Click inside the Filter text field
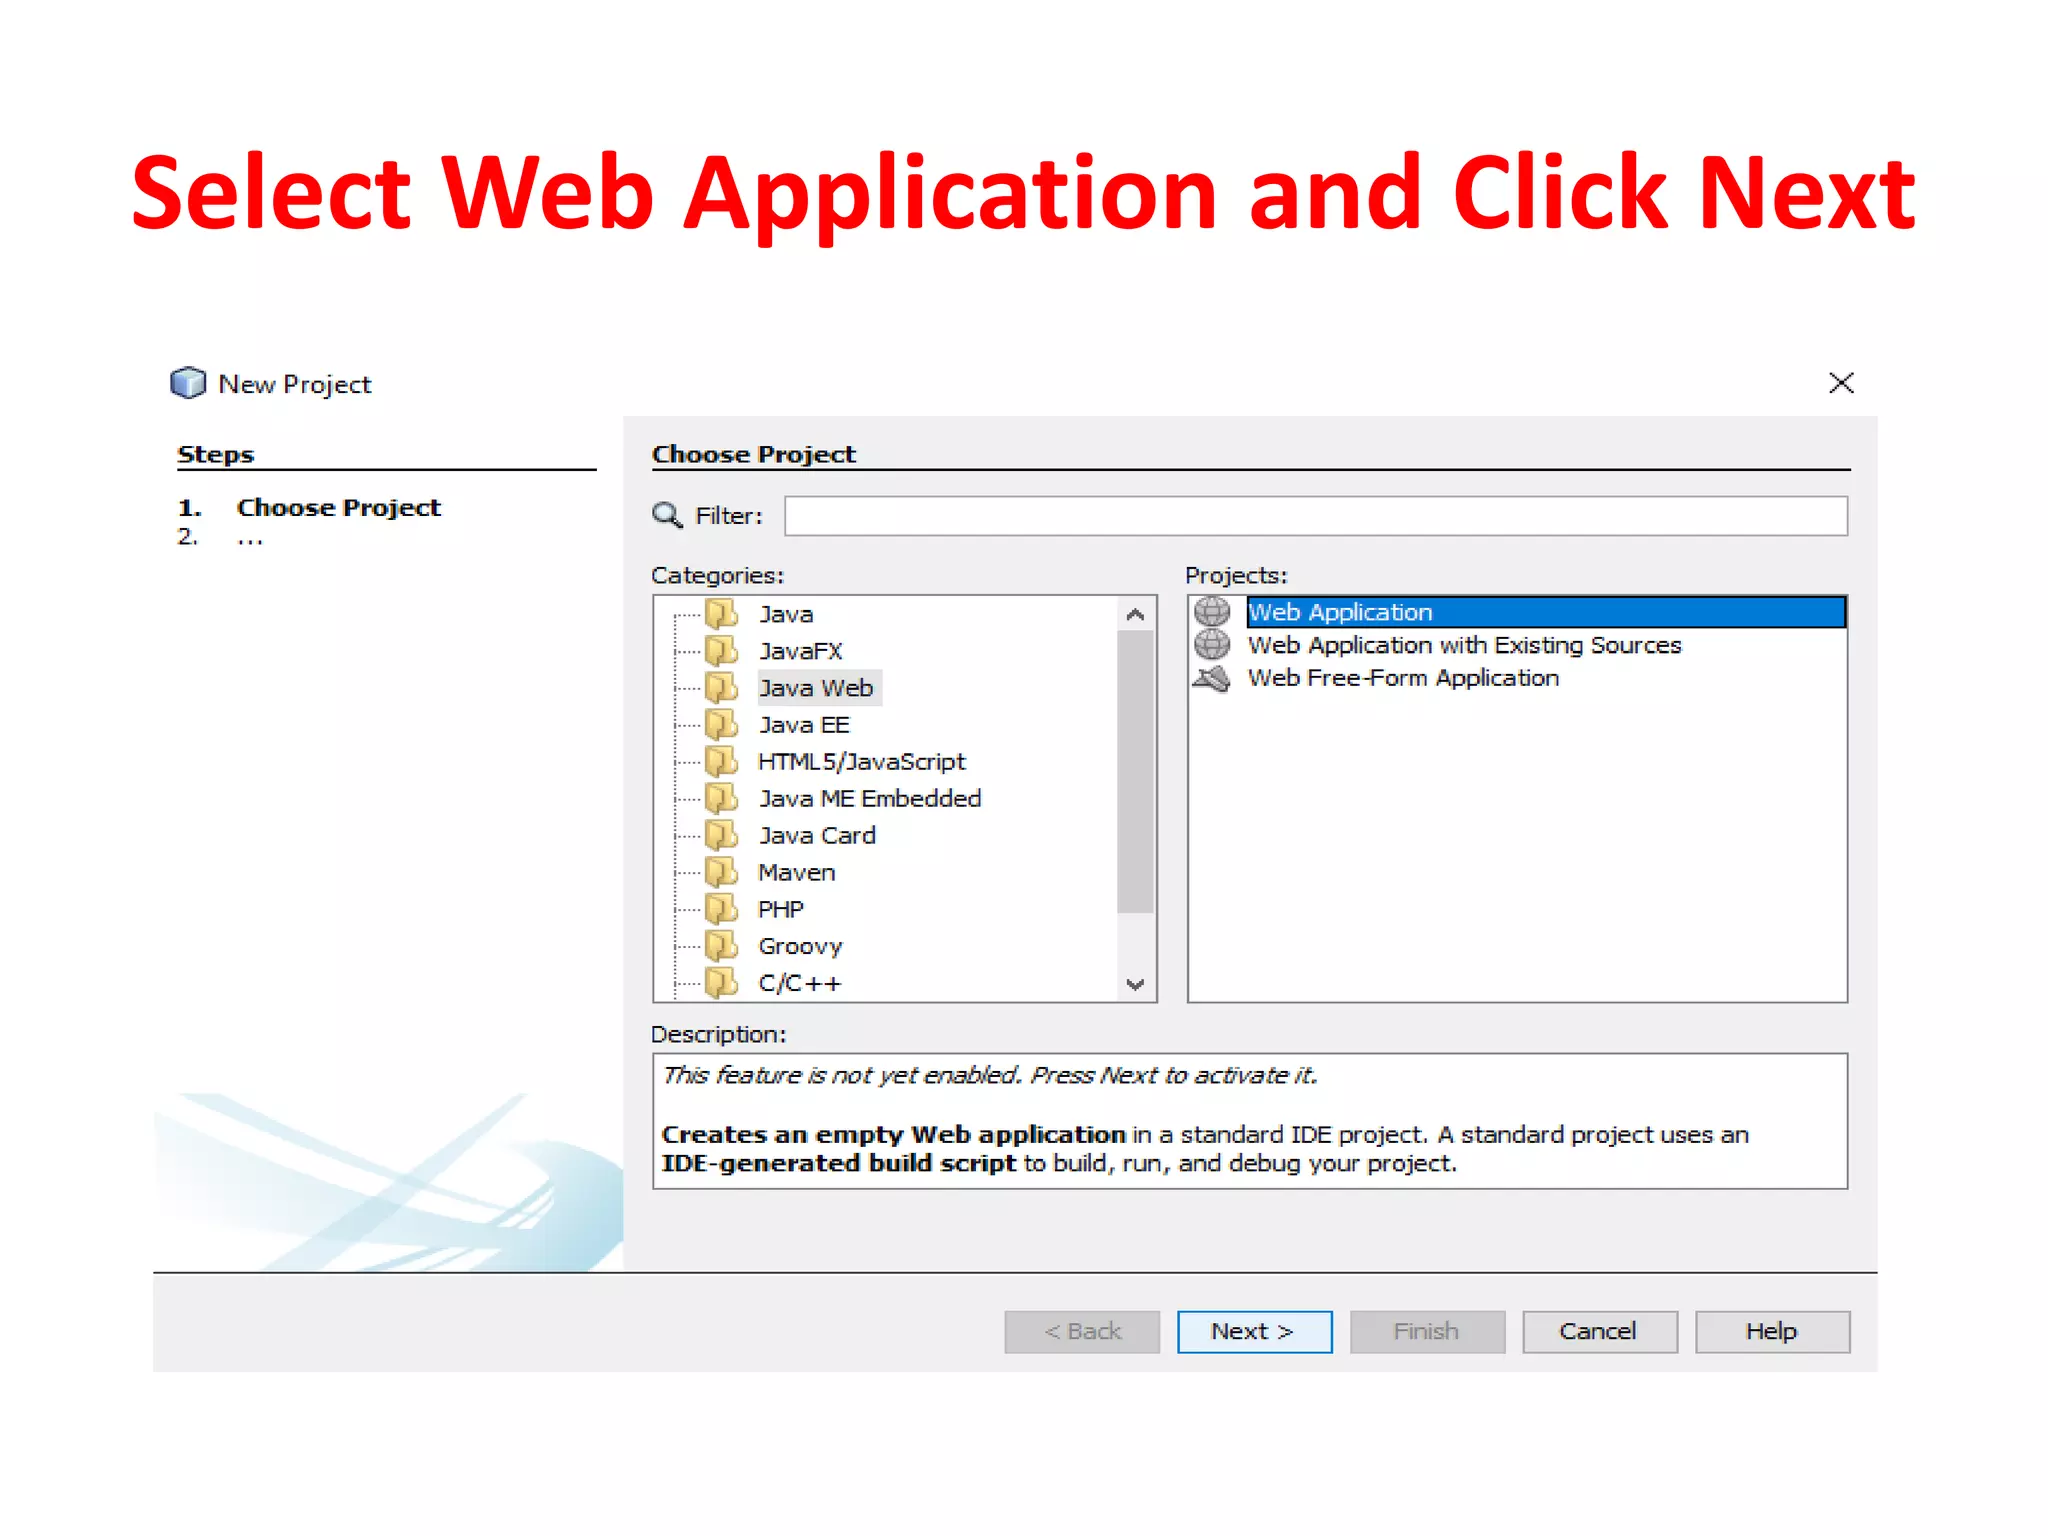Viewport: 2048px width, 1536px height. tap(1315, 516)
